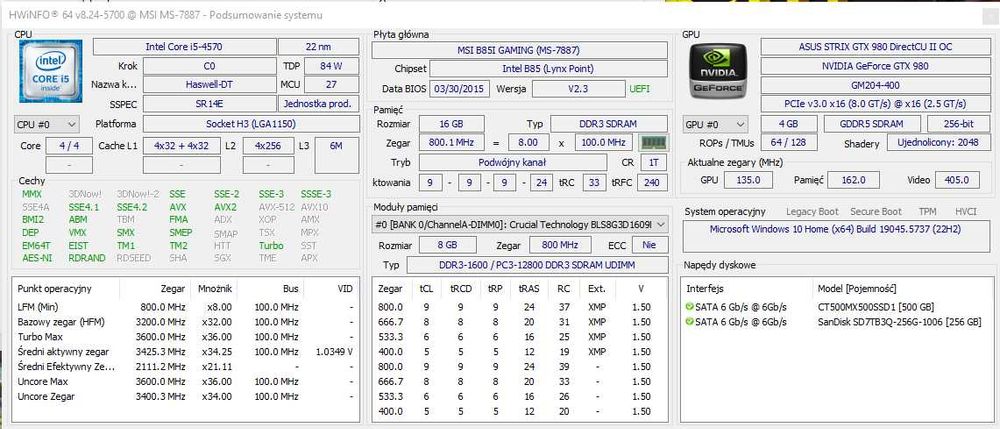
Task: Click the PCIe v3.0 x16 bus field
Action: [876, 104]
